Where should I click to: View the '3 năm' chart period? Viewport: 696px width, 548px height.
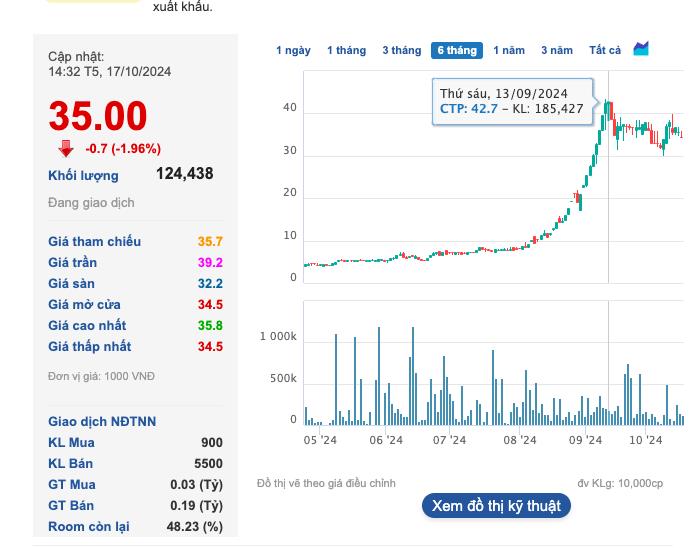pyautogui.click(x=557, y=50)
